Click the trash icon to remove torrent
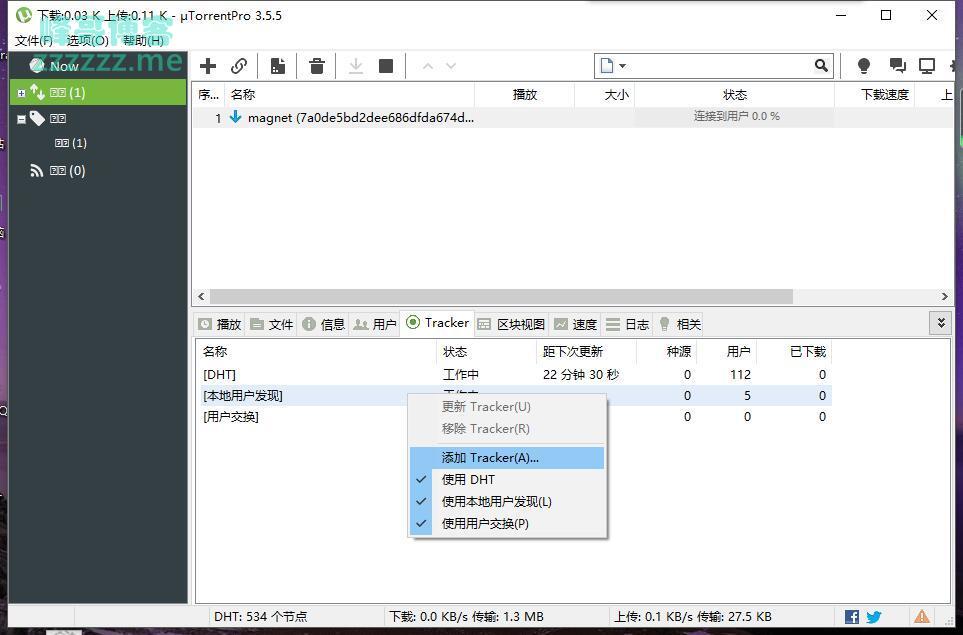 click(317, 66)
